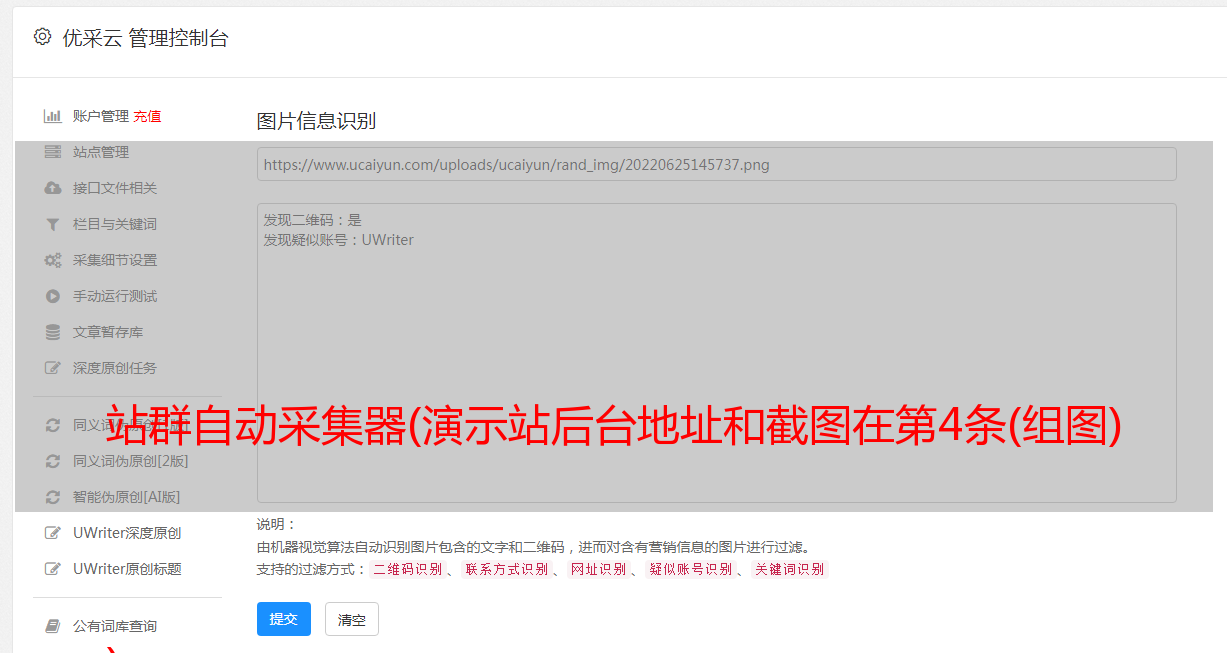Click the 图片信息识别 heading
Viewport: 1227px width, 653px height.
(x=316, y=121)
